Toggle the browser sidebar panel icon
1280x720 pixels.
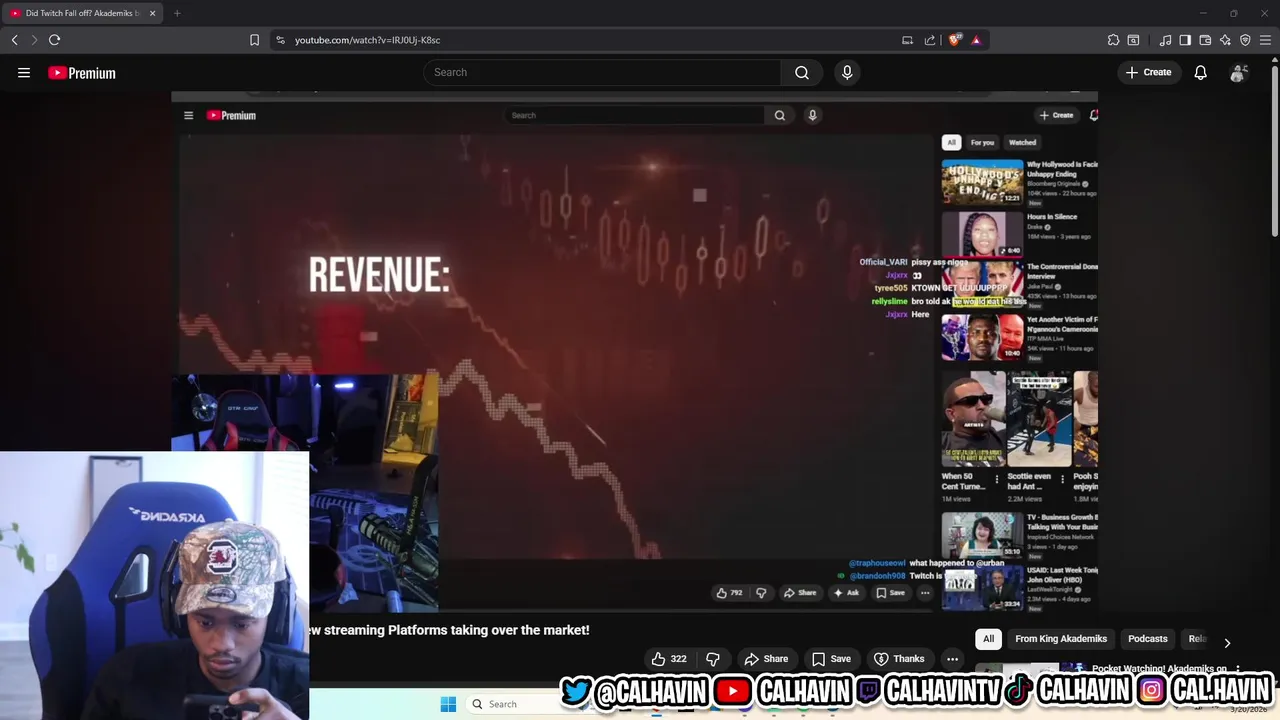[1185, 40]
